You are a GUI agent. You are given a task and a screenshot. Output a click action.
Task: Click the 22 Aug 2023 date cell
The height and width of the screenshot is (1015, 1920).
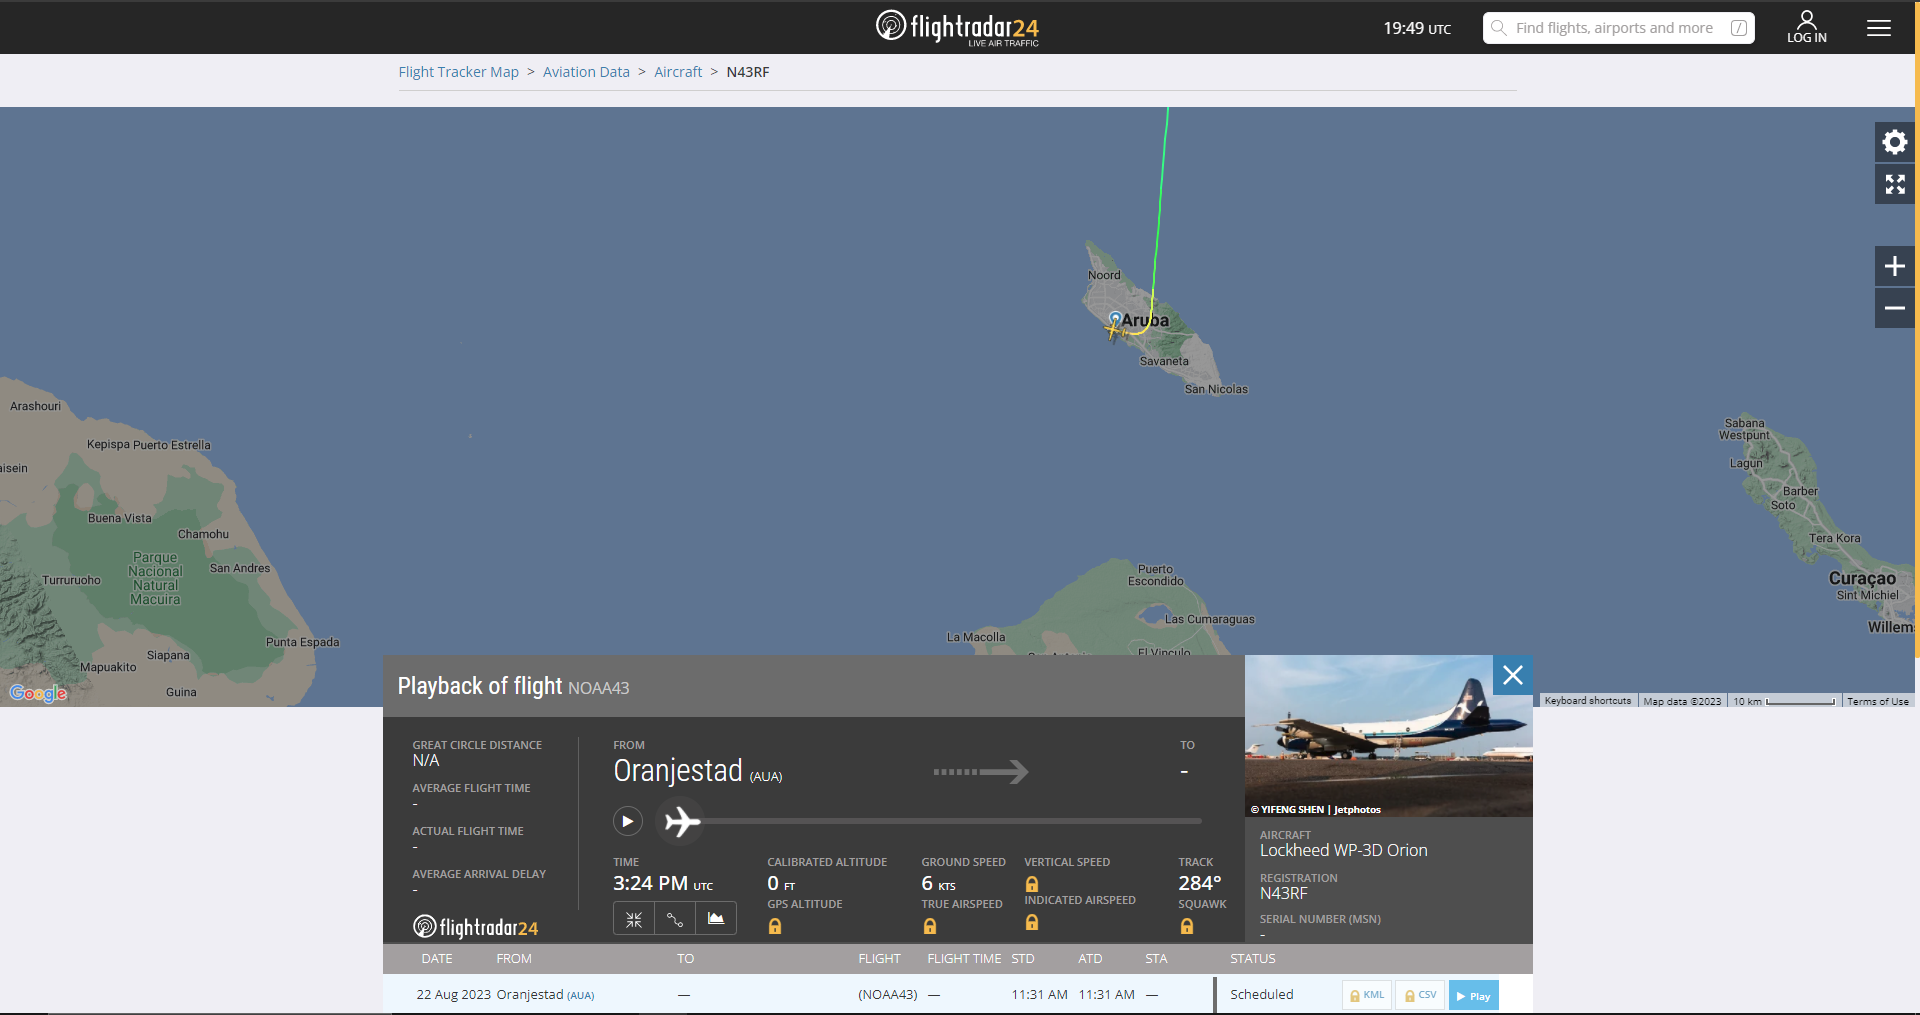[453, 995]
